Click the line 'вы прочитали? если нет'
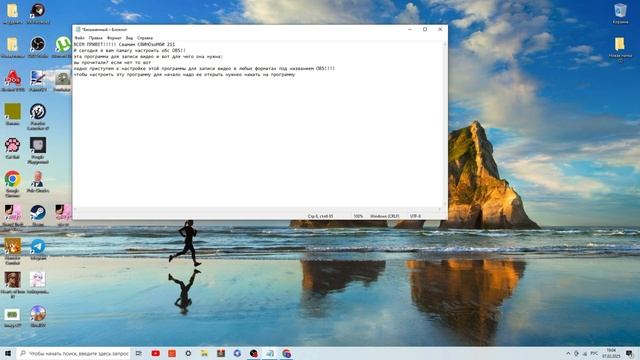Screen dimensions: 640x360 point(112,63)
